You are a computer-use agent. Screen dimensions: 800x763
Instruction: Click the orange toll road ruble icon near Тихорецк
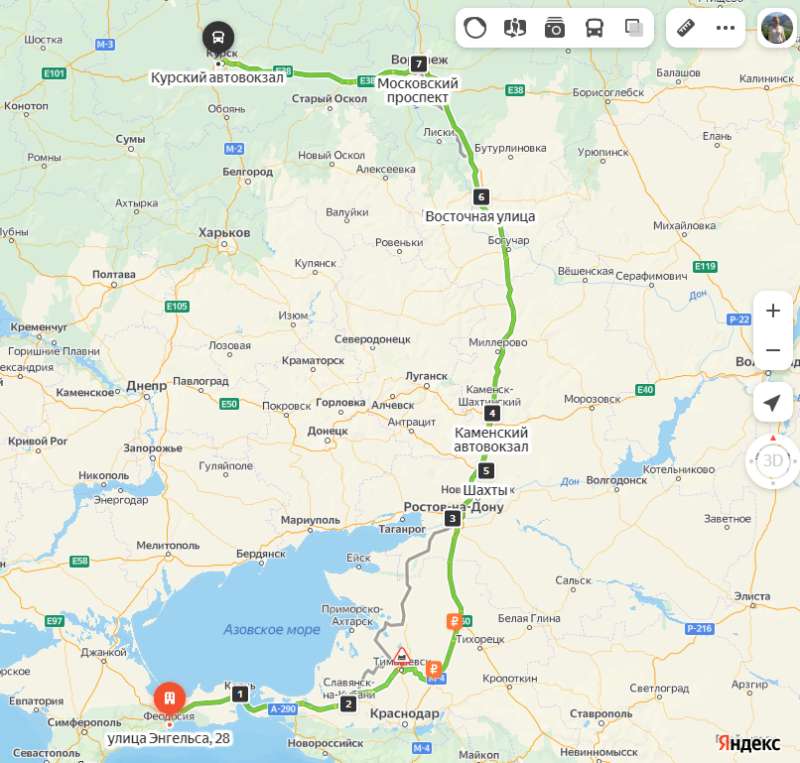coord(454,621)
